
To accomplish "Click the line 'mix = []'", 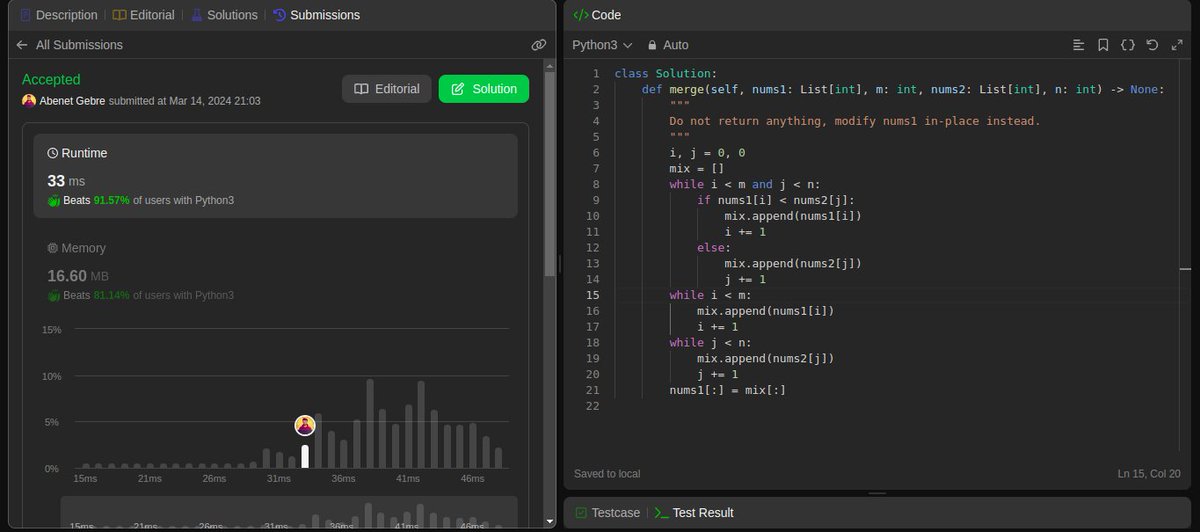I will point(696,169).
